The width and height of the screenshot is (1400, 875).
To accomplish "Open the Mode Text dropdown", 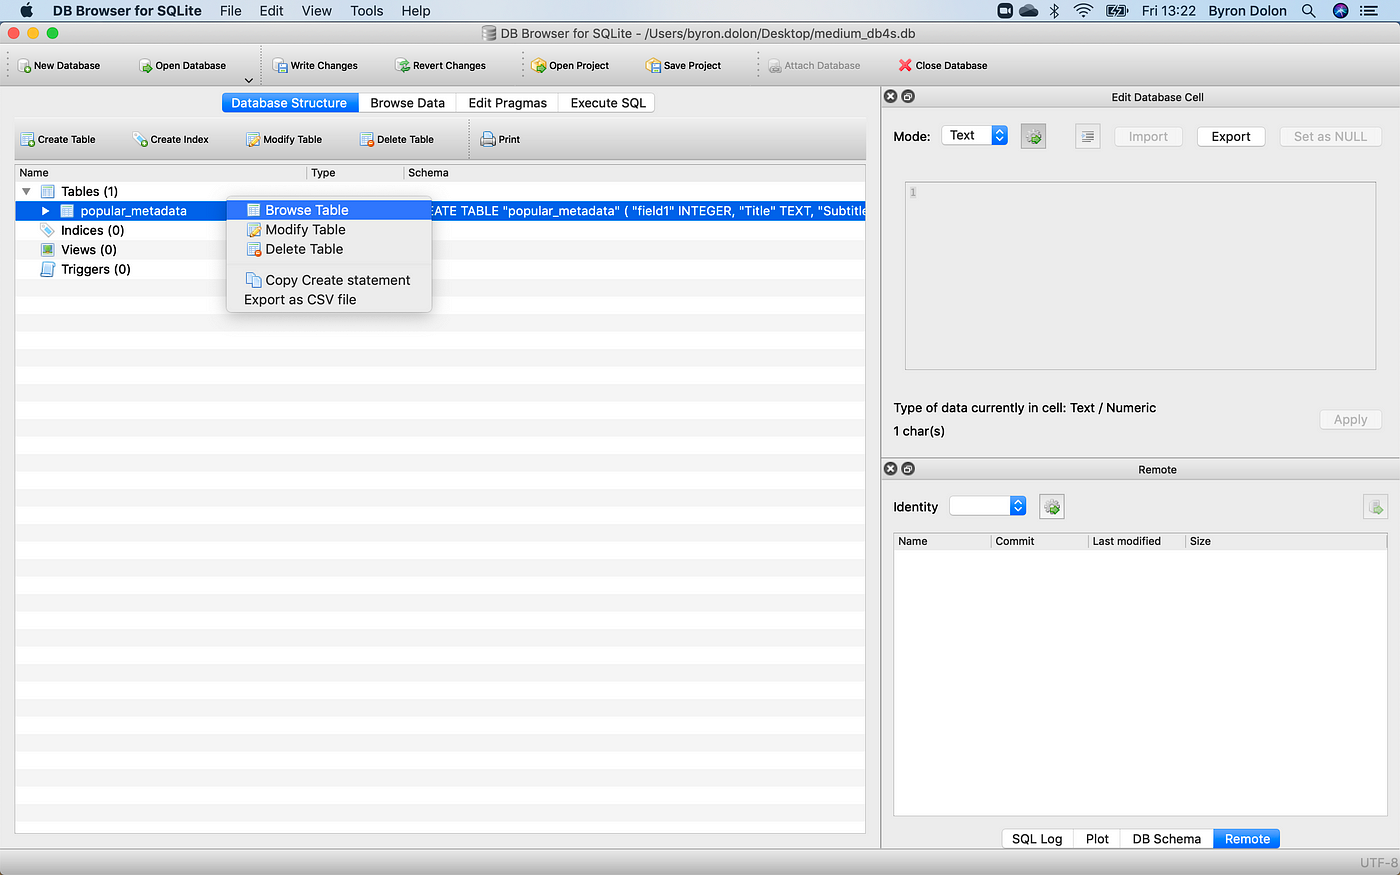I will [974, 136].
